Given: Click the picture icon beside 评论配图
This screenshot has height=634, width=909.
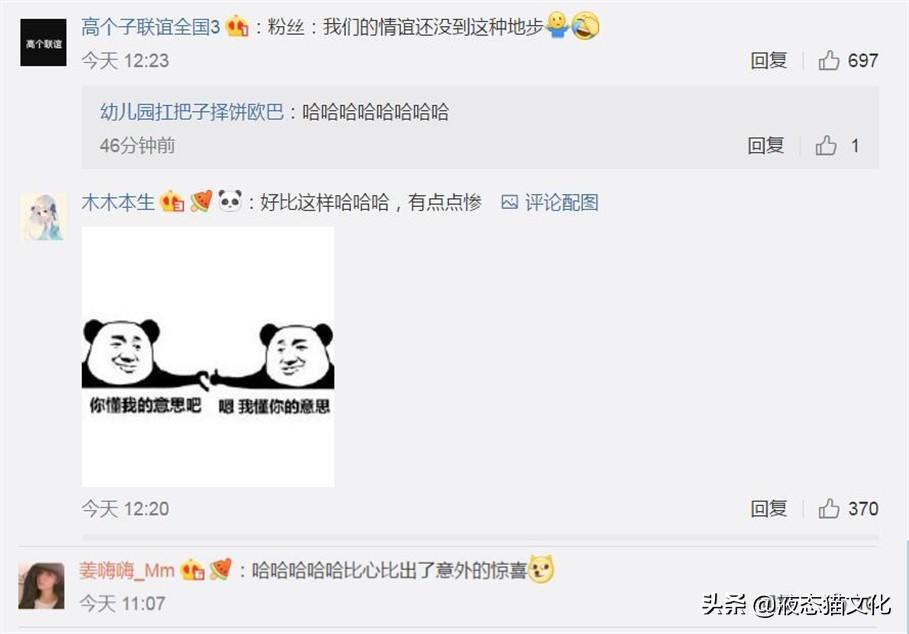Looking at the screenshot, I should 509,202.
